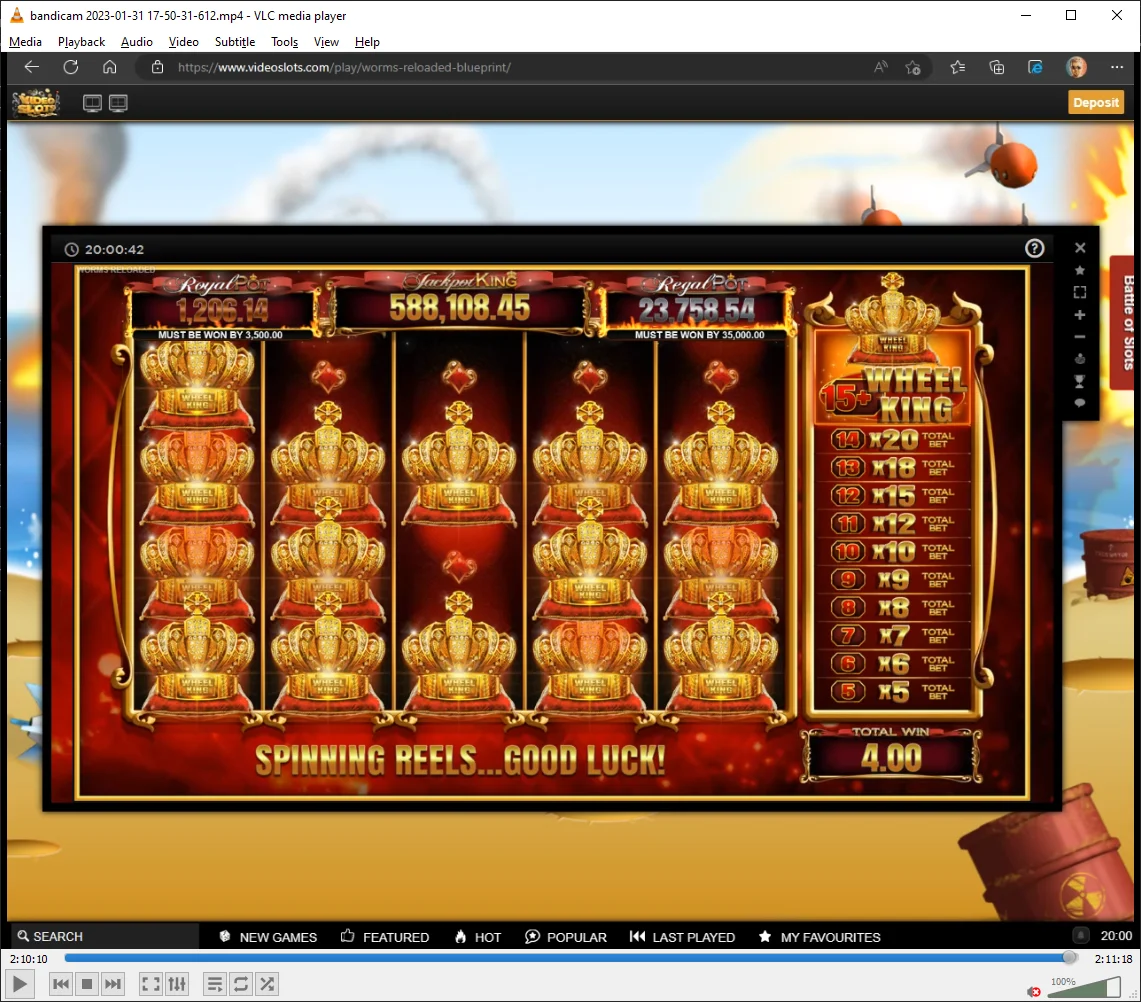This screenshot has width=1141, height=1002.
Task: Open the Video menu
Action: (x=183, y=42)
